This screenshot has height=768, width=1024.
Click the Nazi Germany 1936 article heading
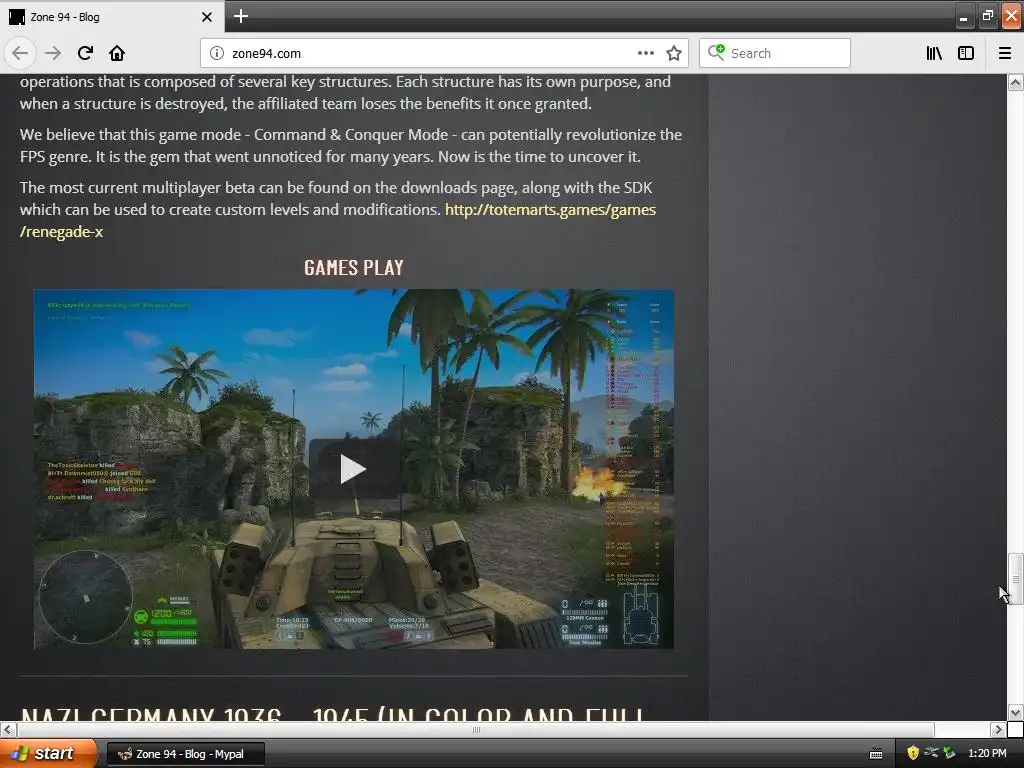click(332, 713)
